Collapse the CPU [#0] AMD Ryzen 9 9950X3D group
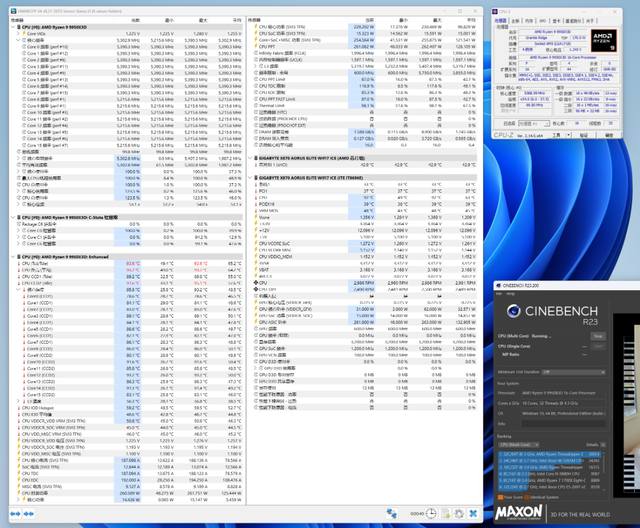This screenshot has width=640, height=528. click(13, 27)
